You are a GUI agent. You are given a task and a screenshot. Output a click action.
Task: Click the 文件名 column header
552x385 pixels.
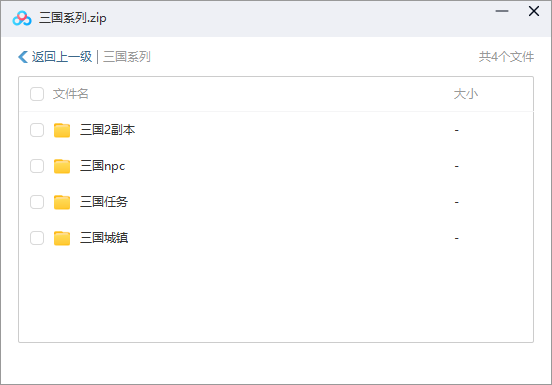70,94
